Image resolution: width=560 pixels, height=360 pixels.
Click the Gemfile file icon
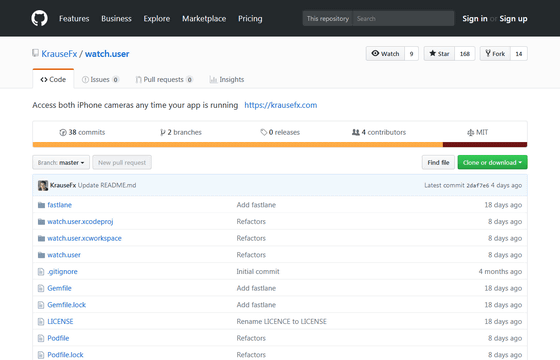pyautogui.click(x=41, y=288)
